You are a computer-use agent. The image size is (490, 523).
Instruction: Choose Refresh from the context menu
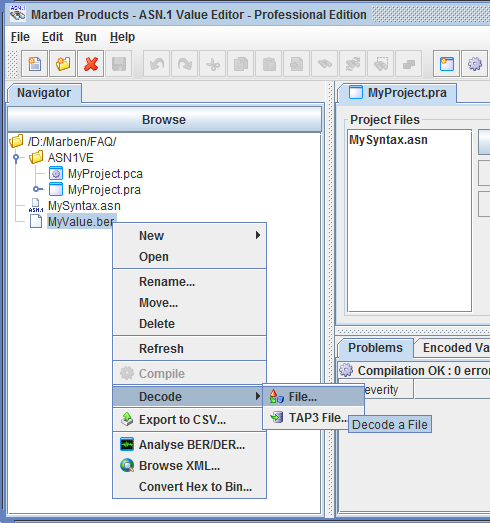189,348
